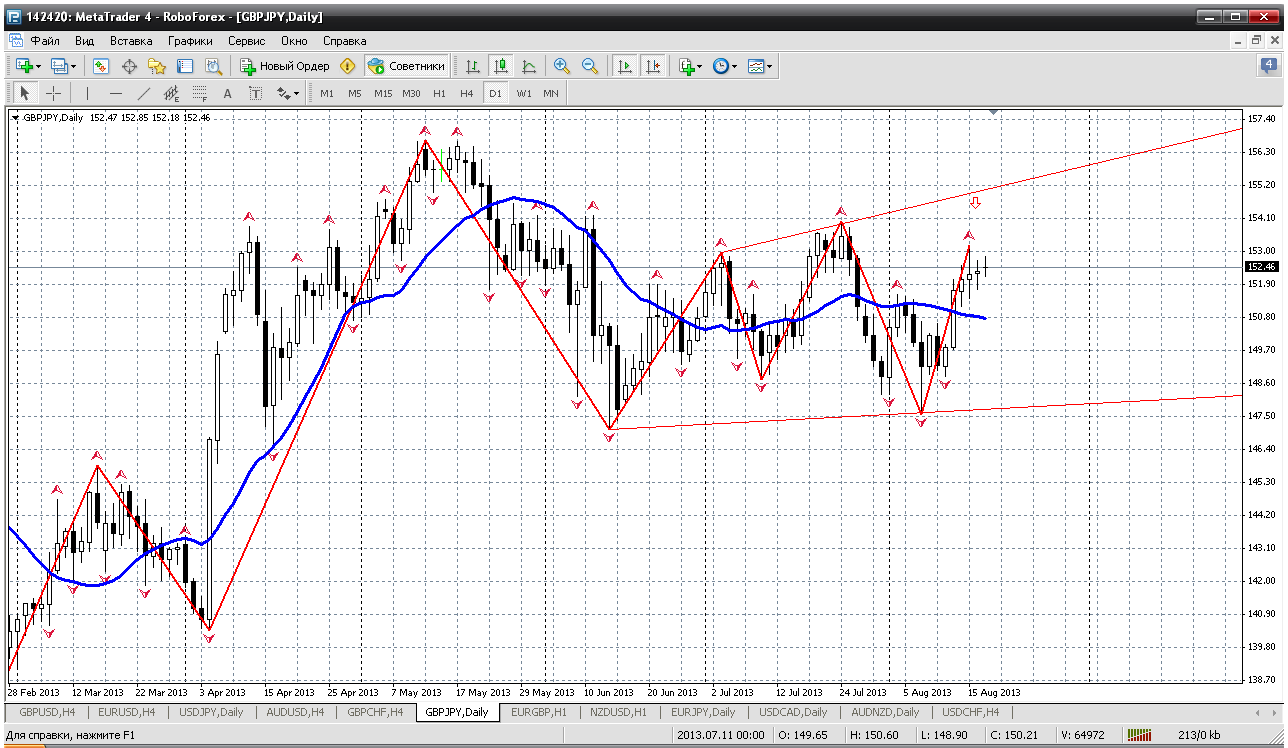Toggle chart Auto Scroll

[625, 66]
